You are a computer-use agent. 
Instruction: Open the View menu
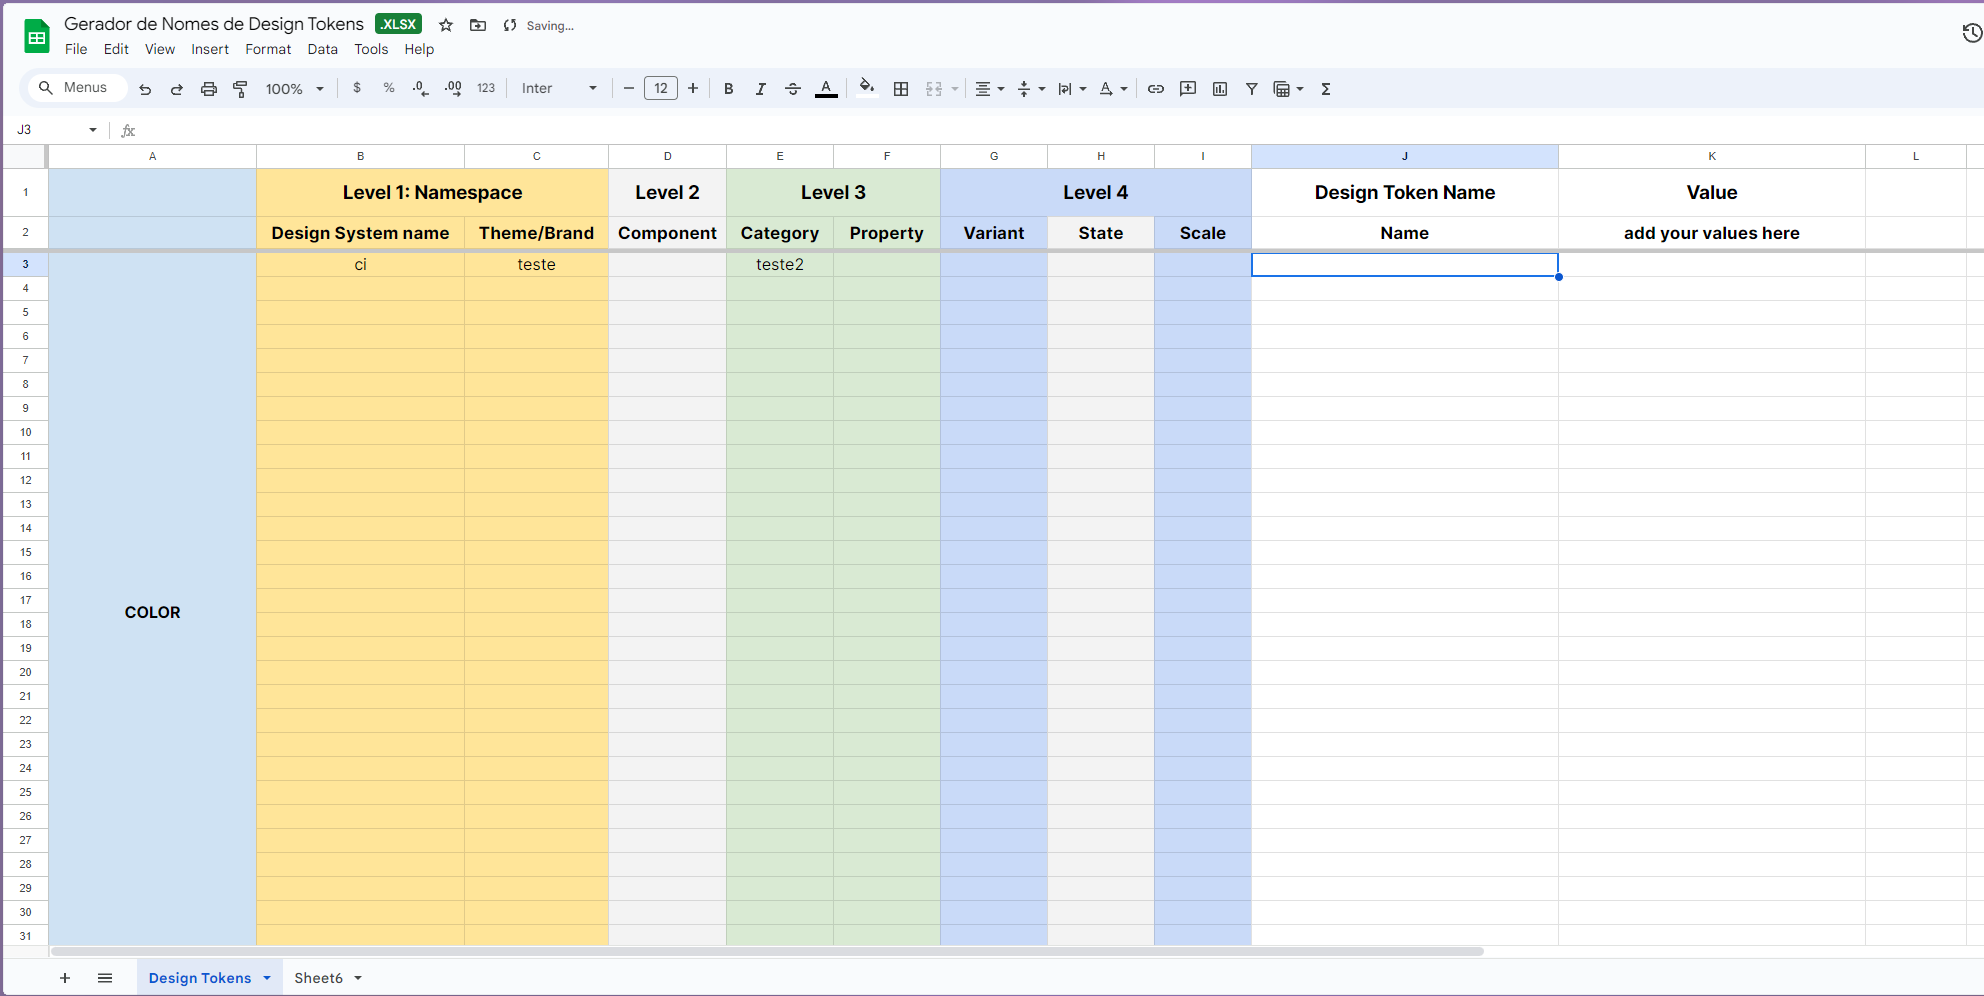tap(160, 49)
